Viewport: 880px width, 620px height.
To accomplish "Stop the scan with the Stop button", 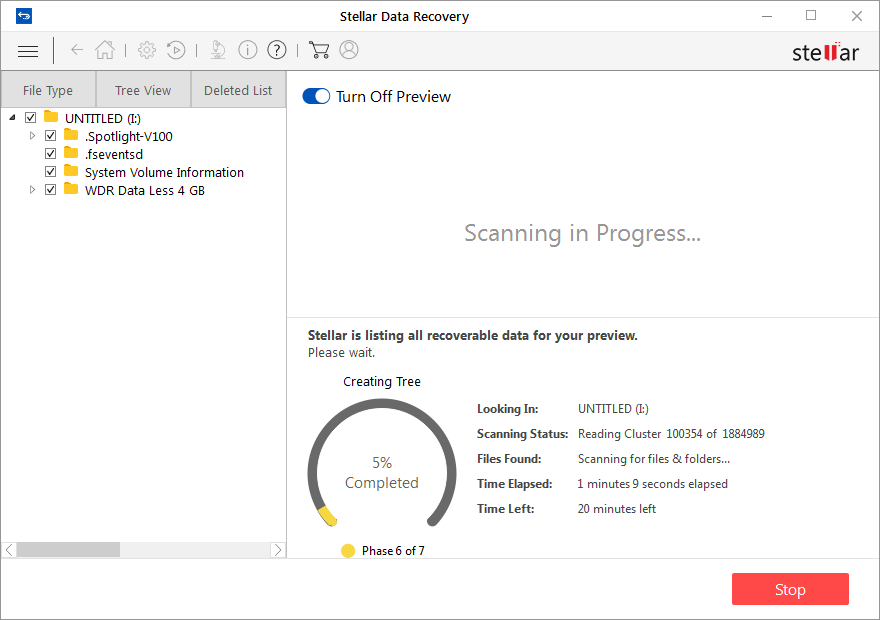I will click(x=790, y=589).
